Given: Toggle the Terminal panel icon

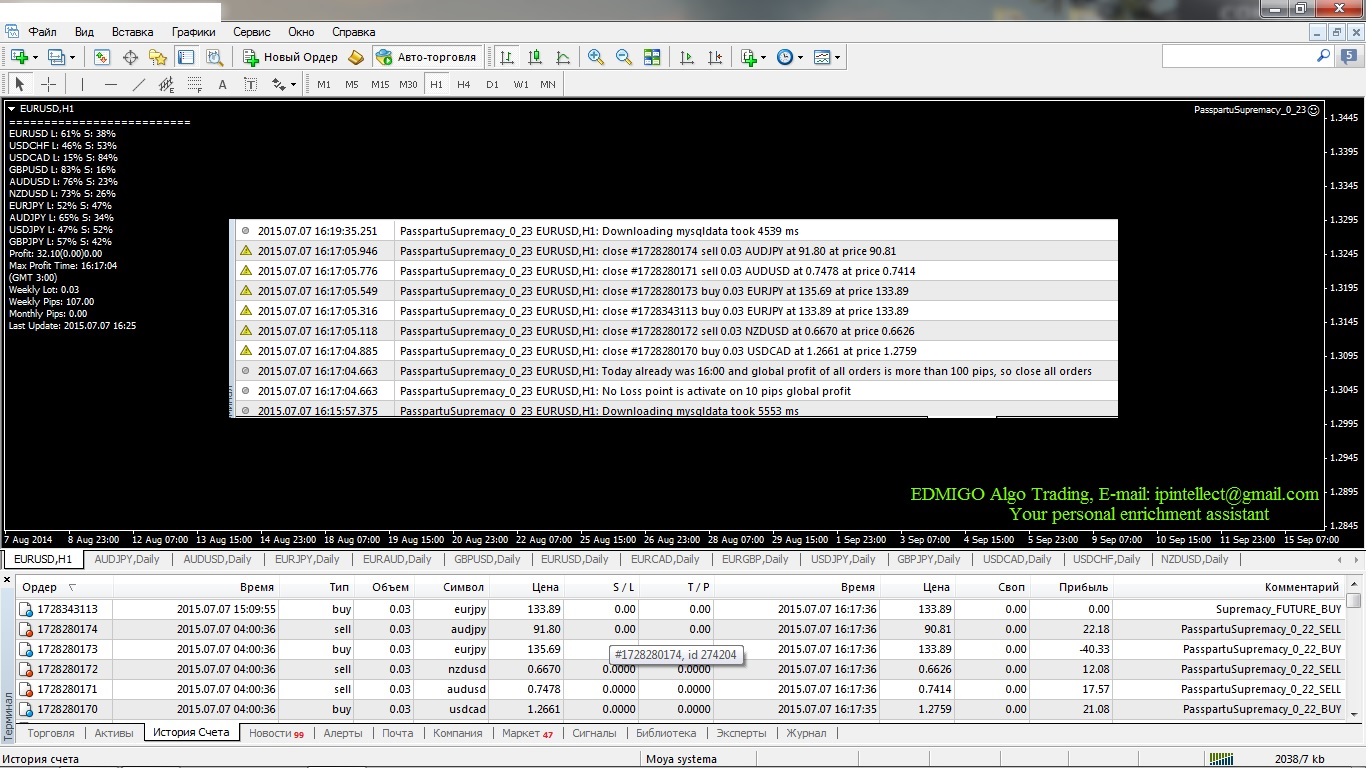Looking at the screenshot, I should 185,57.
